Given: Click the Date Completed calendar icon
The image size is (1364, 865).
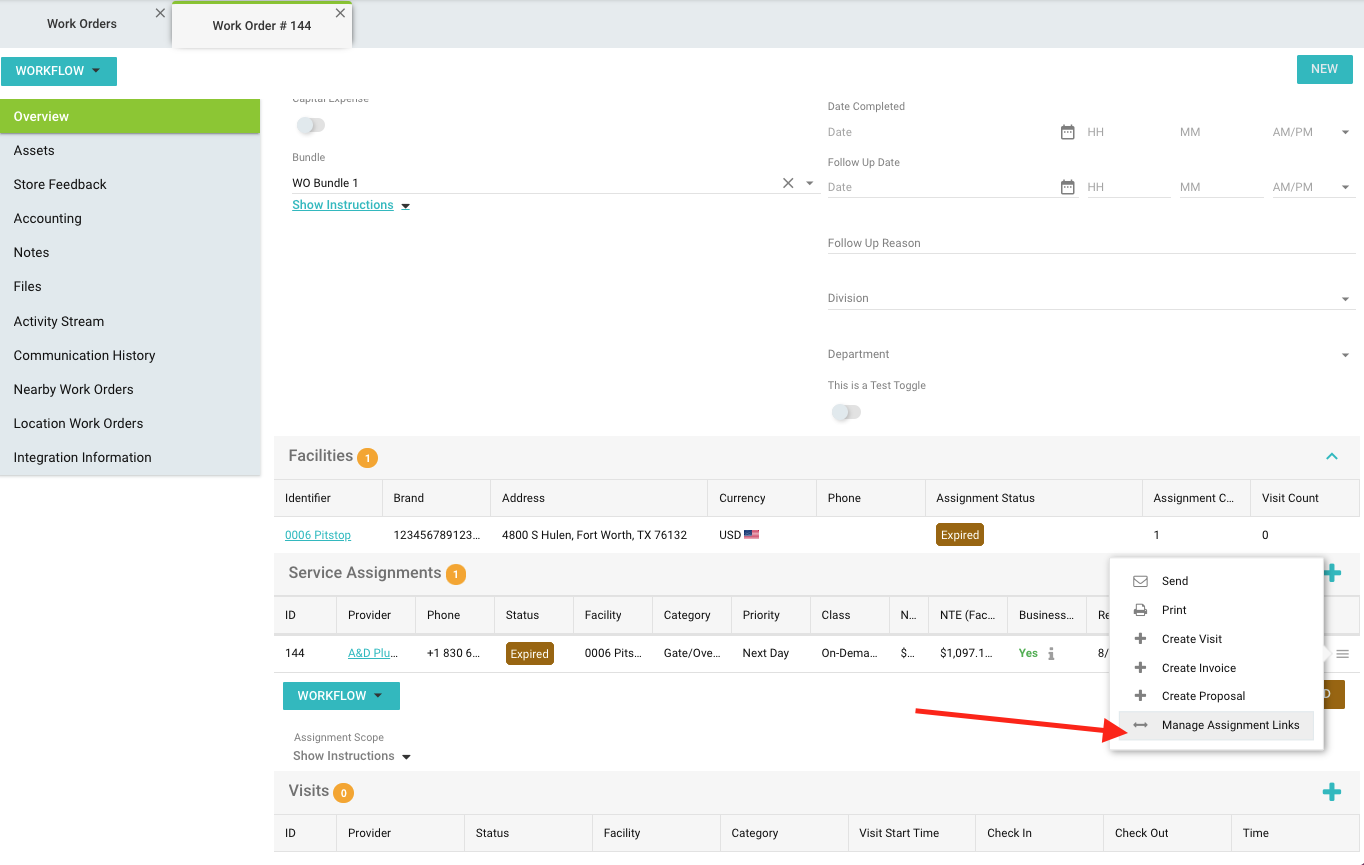Looking at the screenshot, I should (x=1067, y=132).
